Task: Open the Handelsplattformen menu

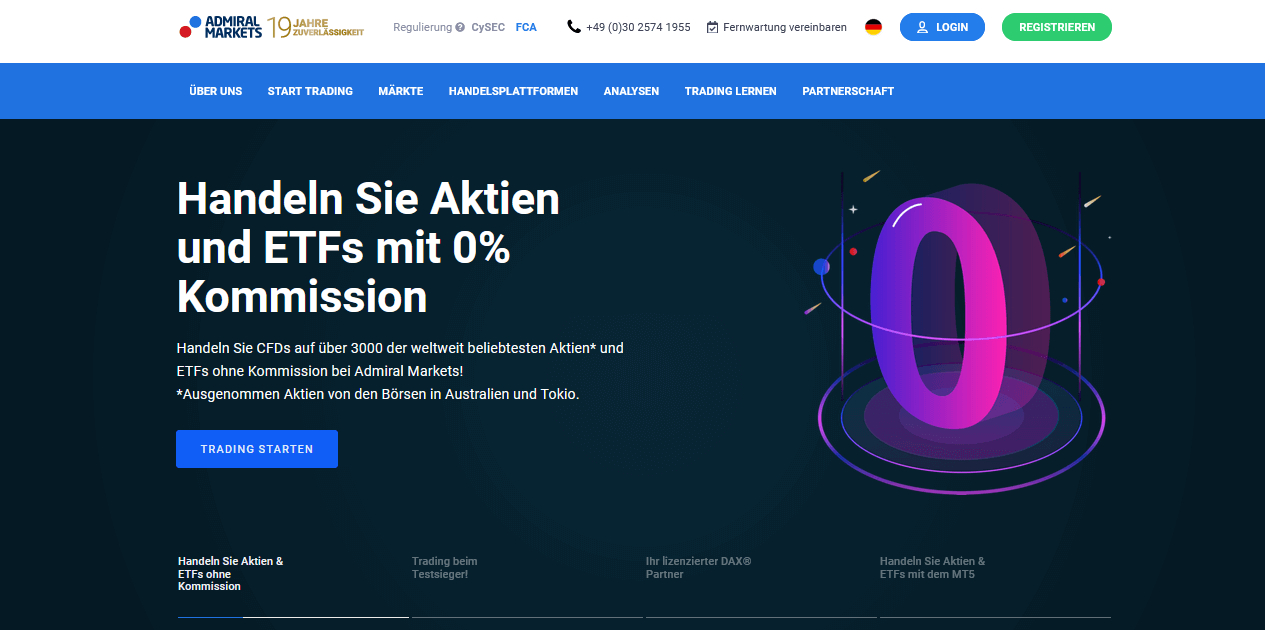Action: 513,91
